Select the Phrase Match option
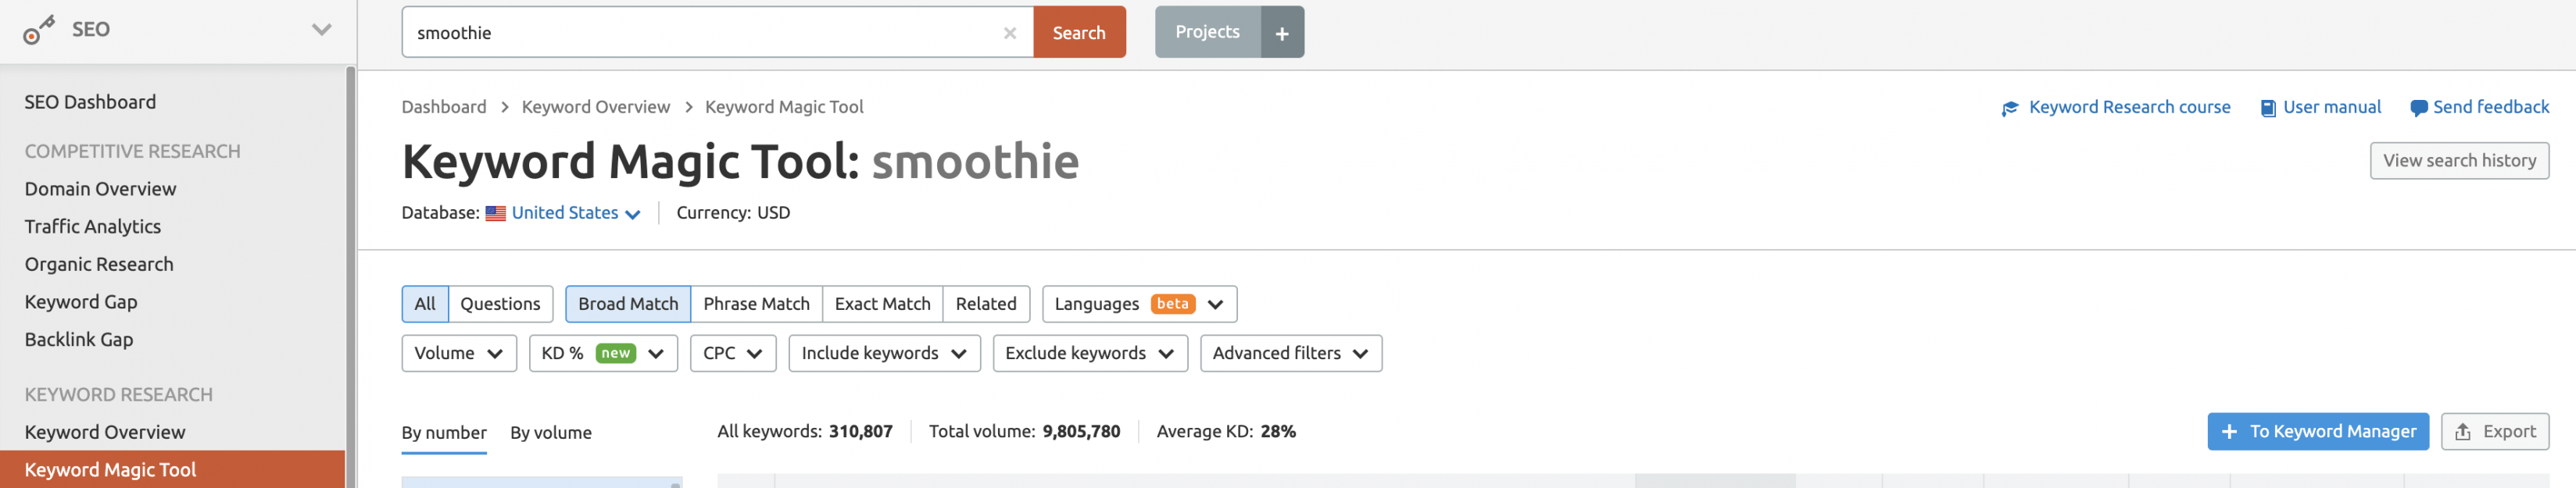 (x=756, y=304)
